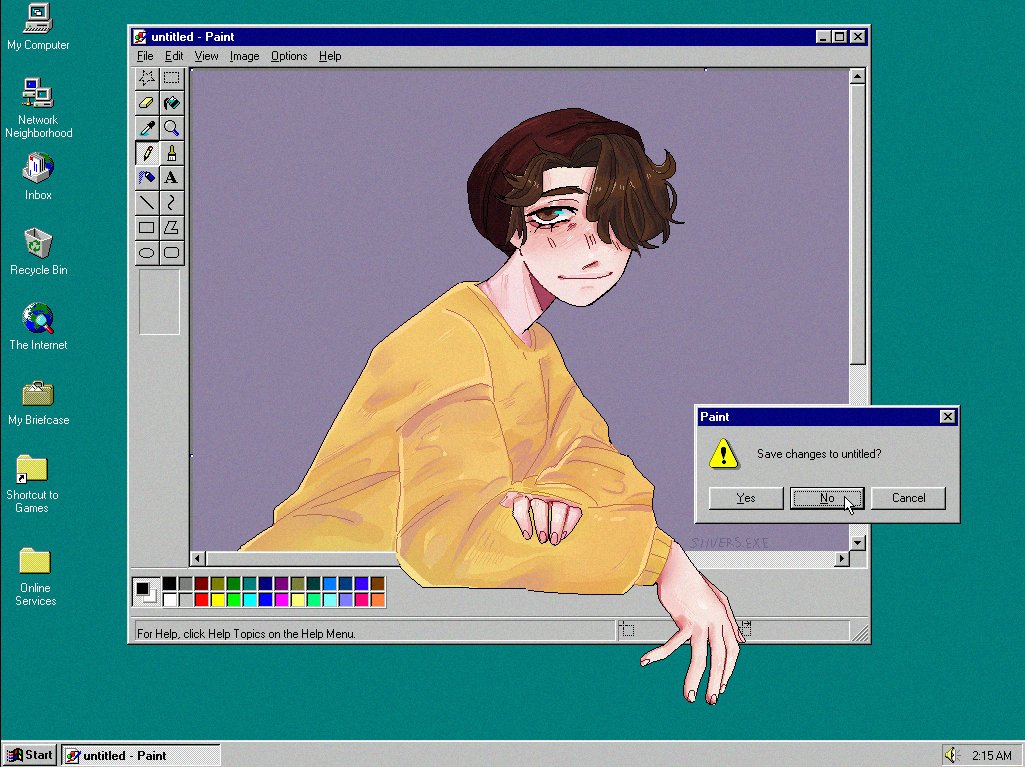Choose the straight Line tool
The width and height of the screenshot is (1025, 767).
pyautogui.click(x=146, y=203)
